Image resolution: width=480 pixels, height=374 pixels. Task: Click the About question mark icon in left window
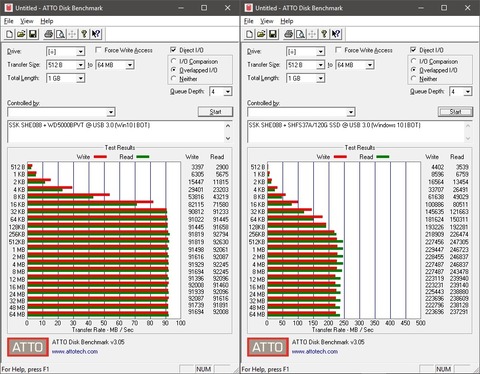[x=84, y=34]
